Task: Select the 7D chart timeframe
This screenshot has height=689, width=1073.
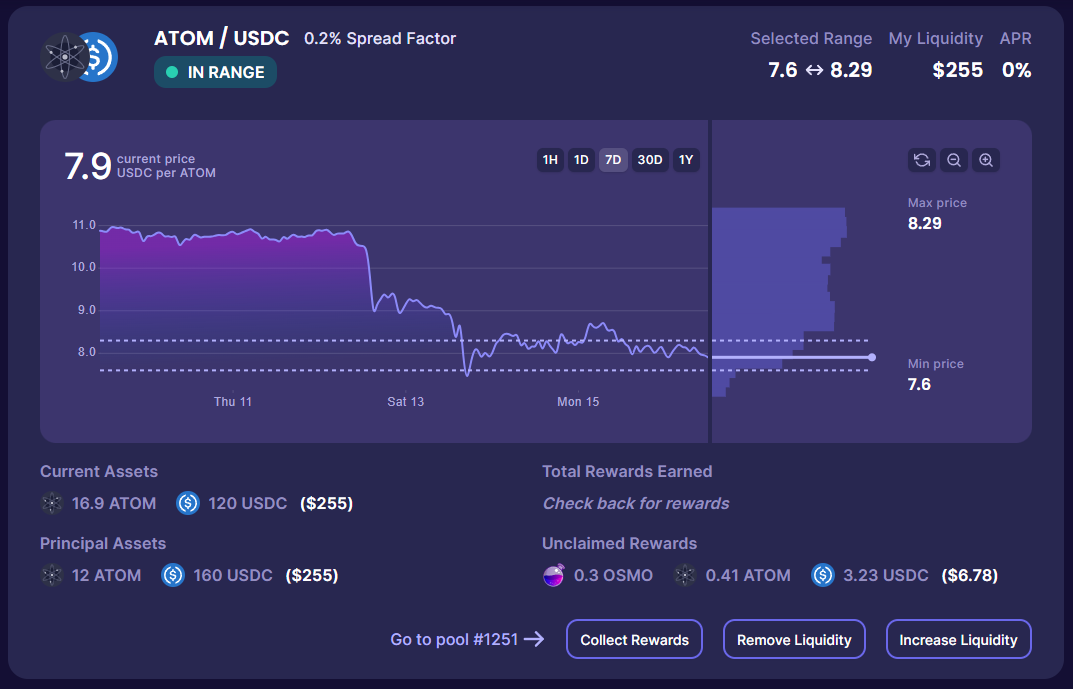Action: 613,160
